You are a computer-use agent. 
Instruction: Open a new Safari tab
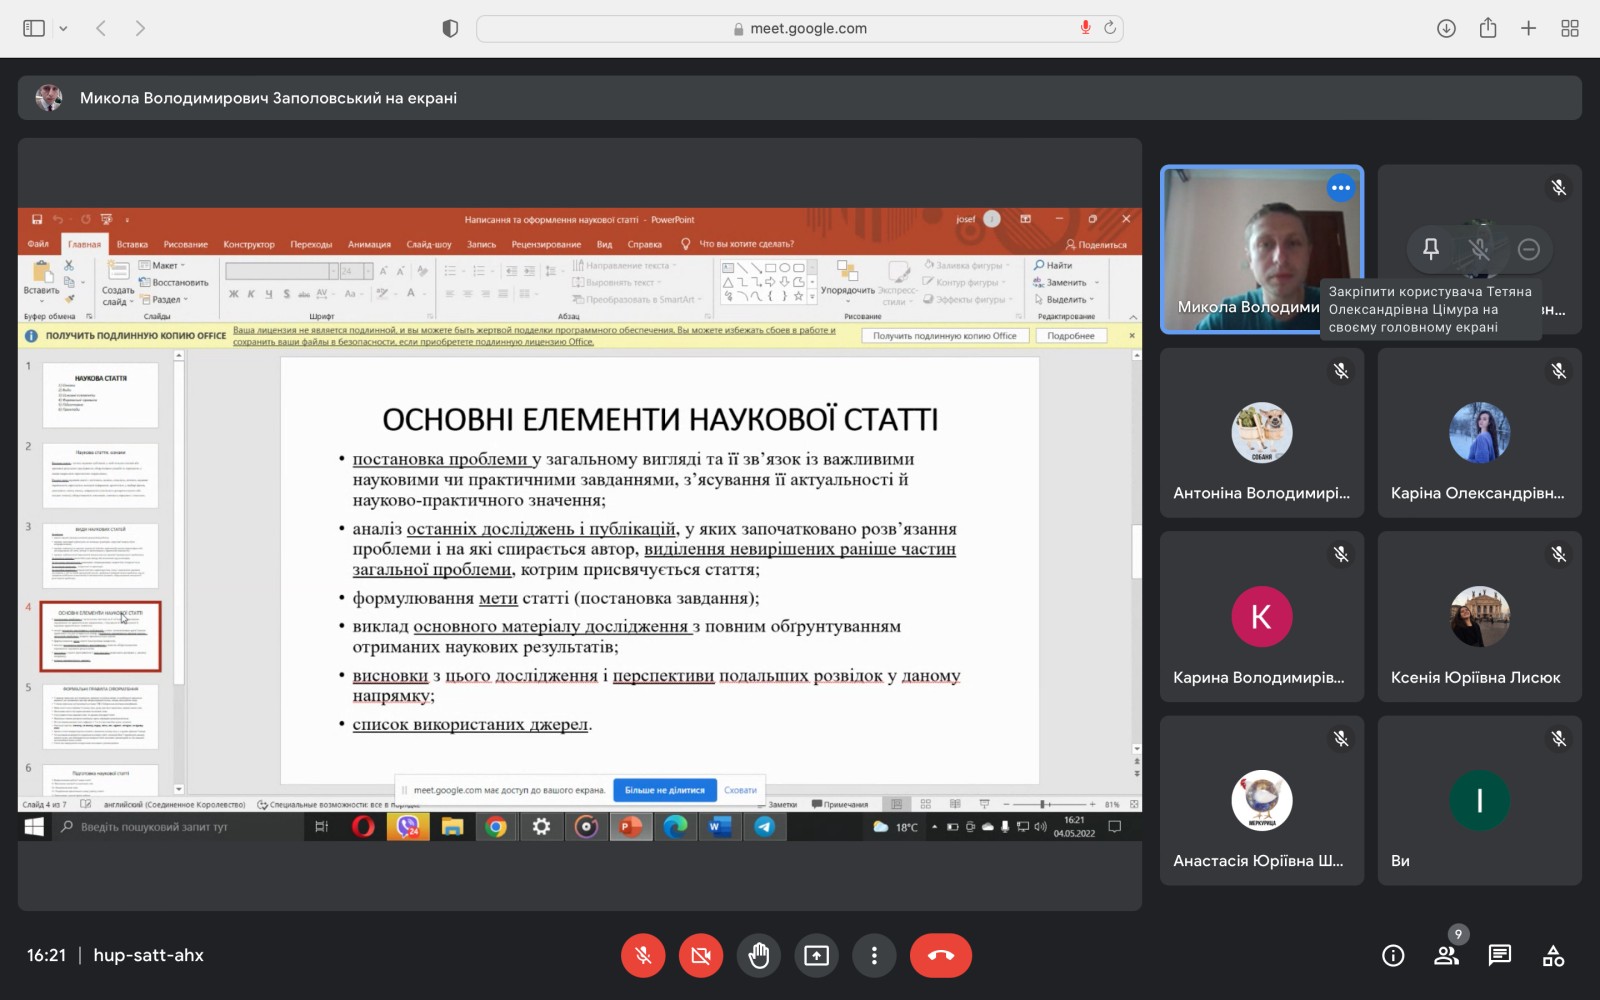1528,28
